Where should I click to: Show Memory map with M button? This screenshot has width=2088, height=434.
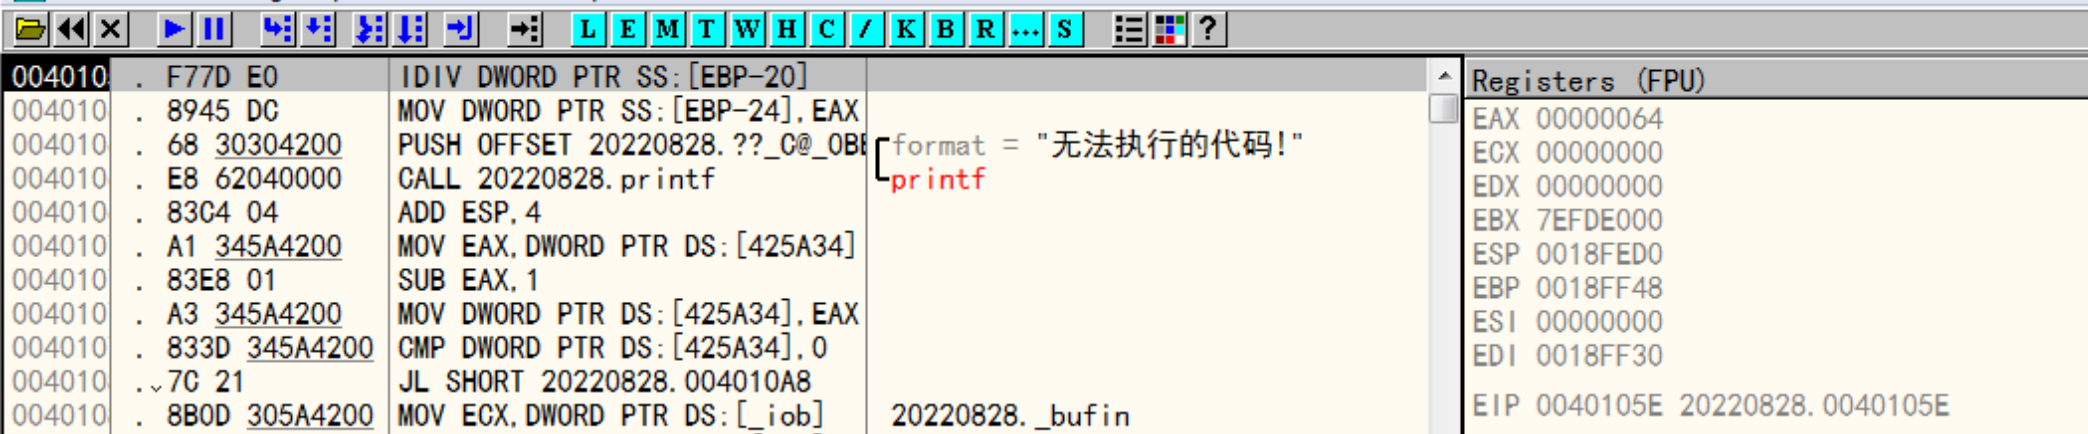(667, 29)
